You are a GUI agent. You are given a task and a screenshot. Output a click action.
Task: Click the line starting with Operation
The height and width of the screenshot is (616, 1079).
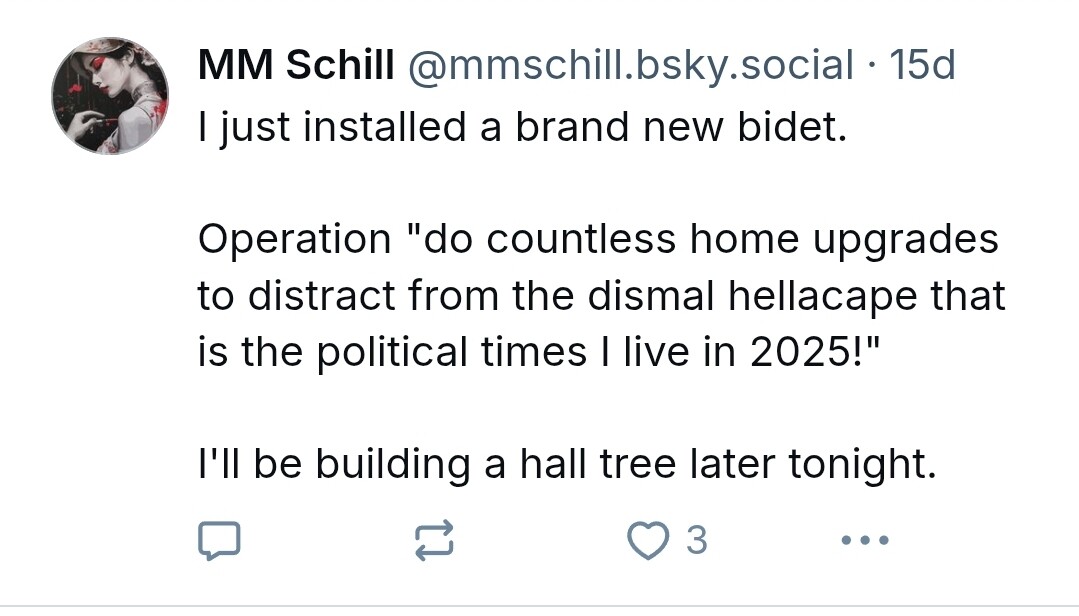click(x=598, y=239)
